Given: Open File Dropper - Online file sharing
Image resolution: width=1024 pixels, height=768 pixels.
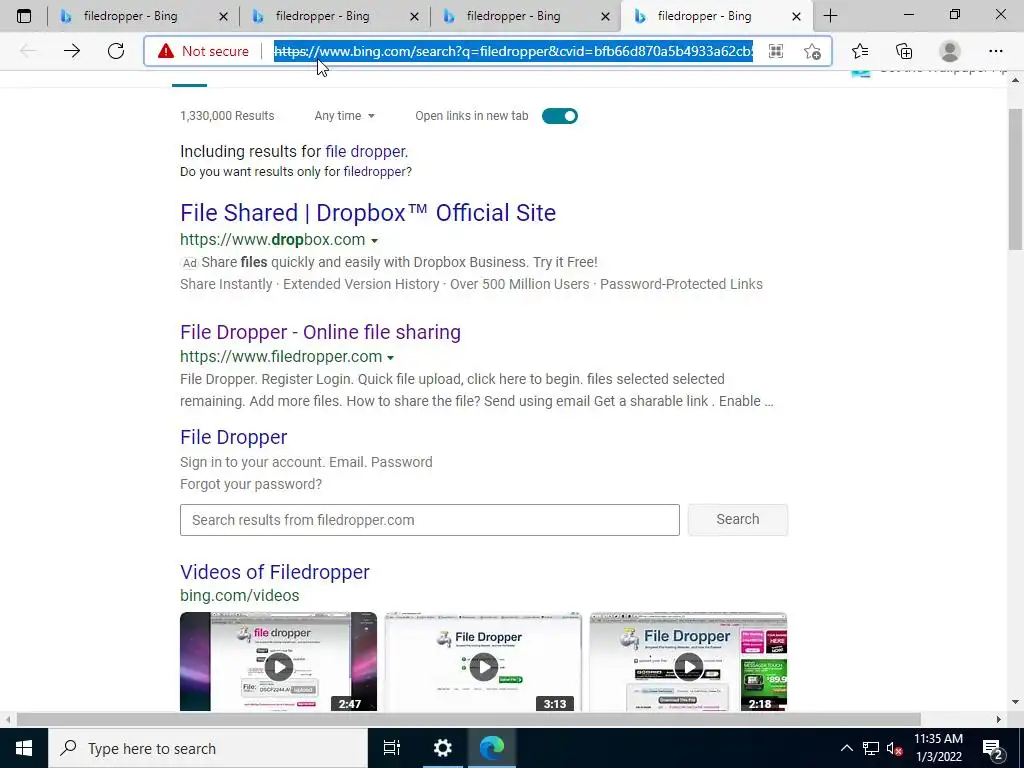Looking at the screenshot, I should (x=320, y=332).
